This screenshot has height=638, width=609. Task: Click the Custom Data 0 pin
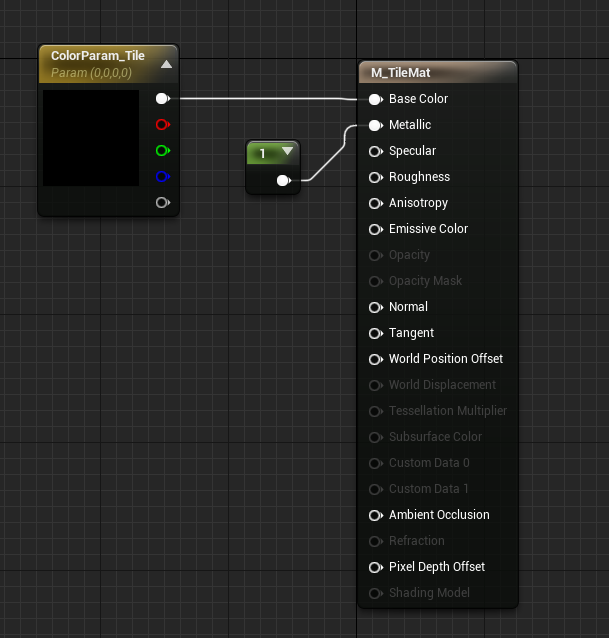coord(375,463)
